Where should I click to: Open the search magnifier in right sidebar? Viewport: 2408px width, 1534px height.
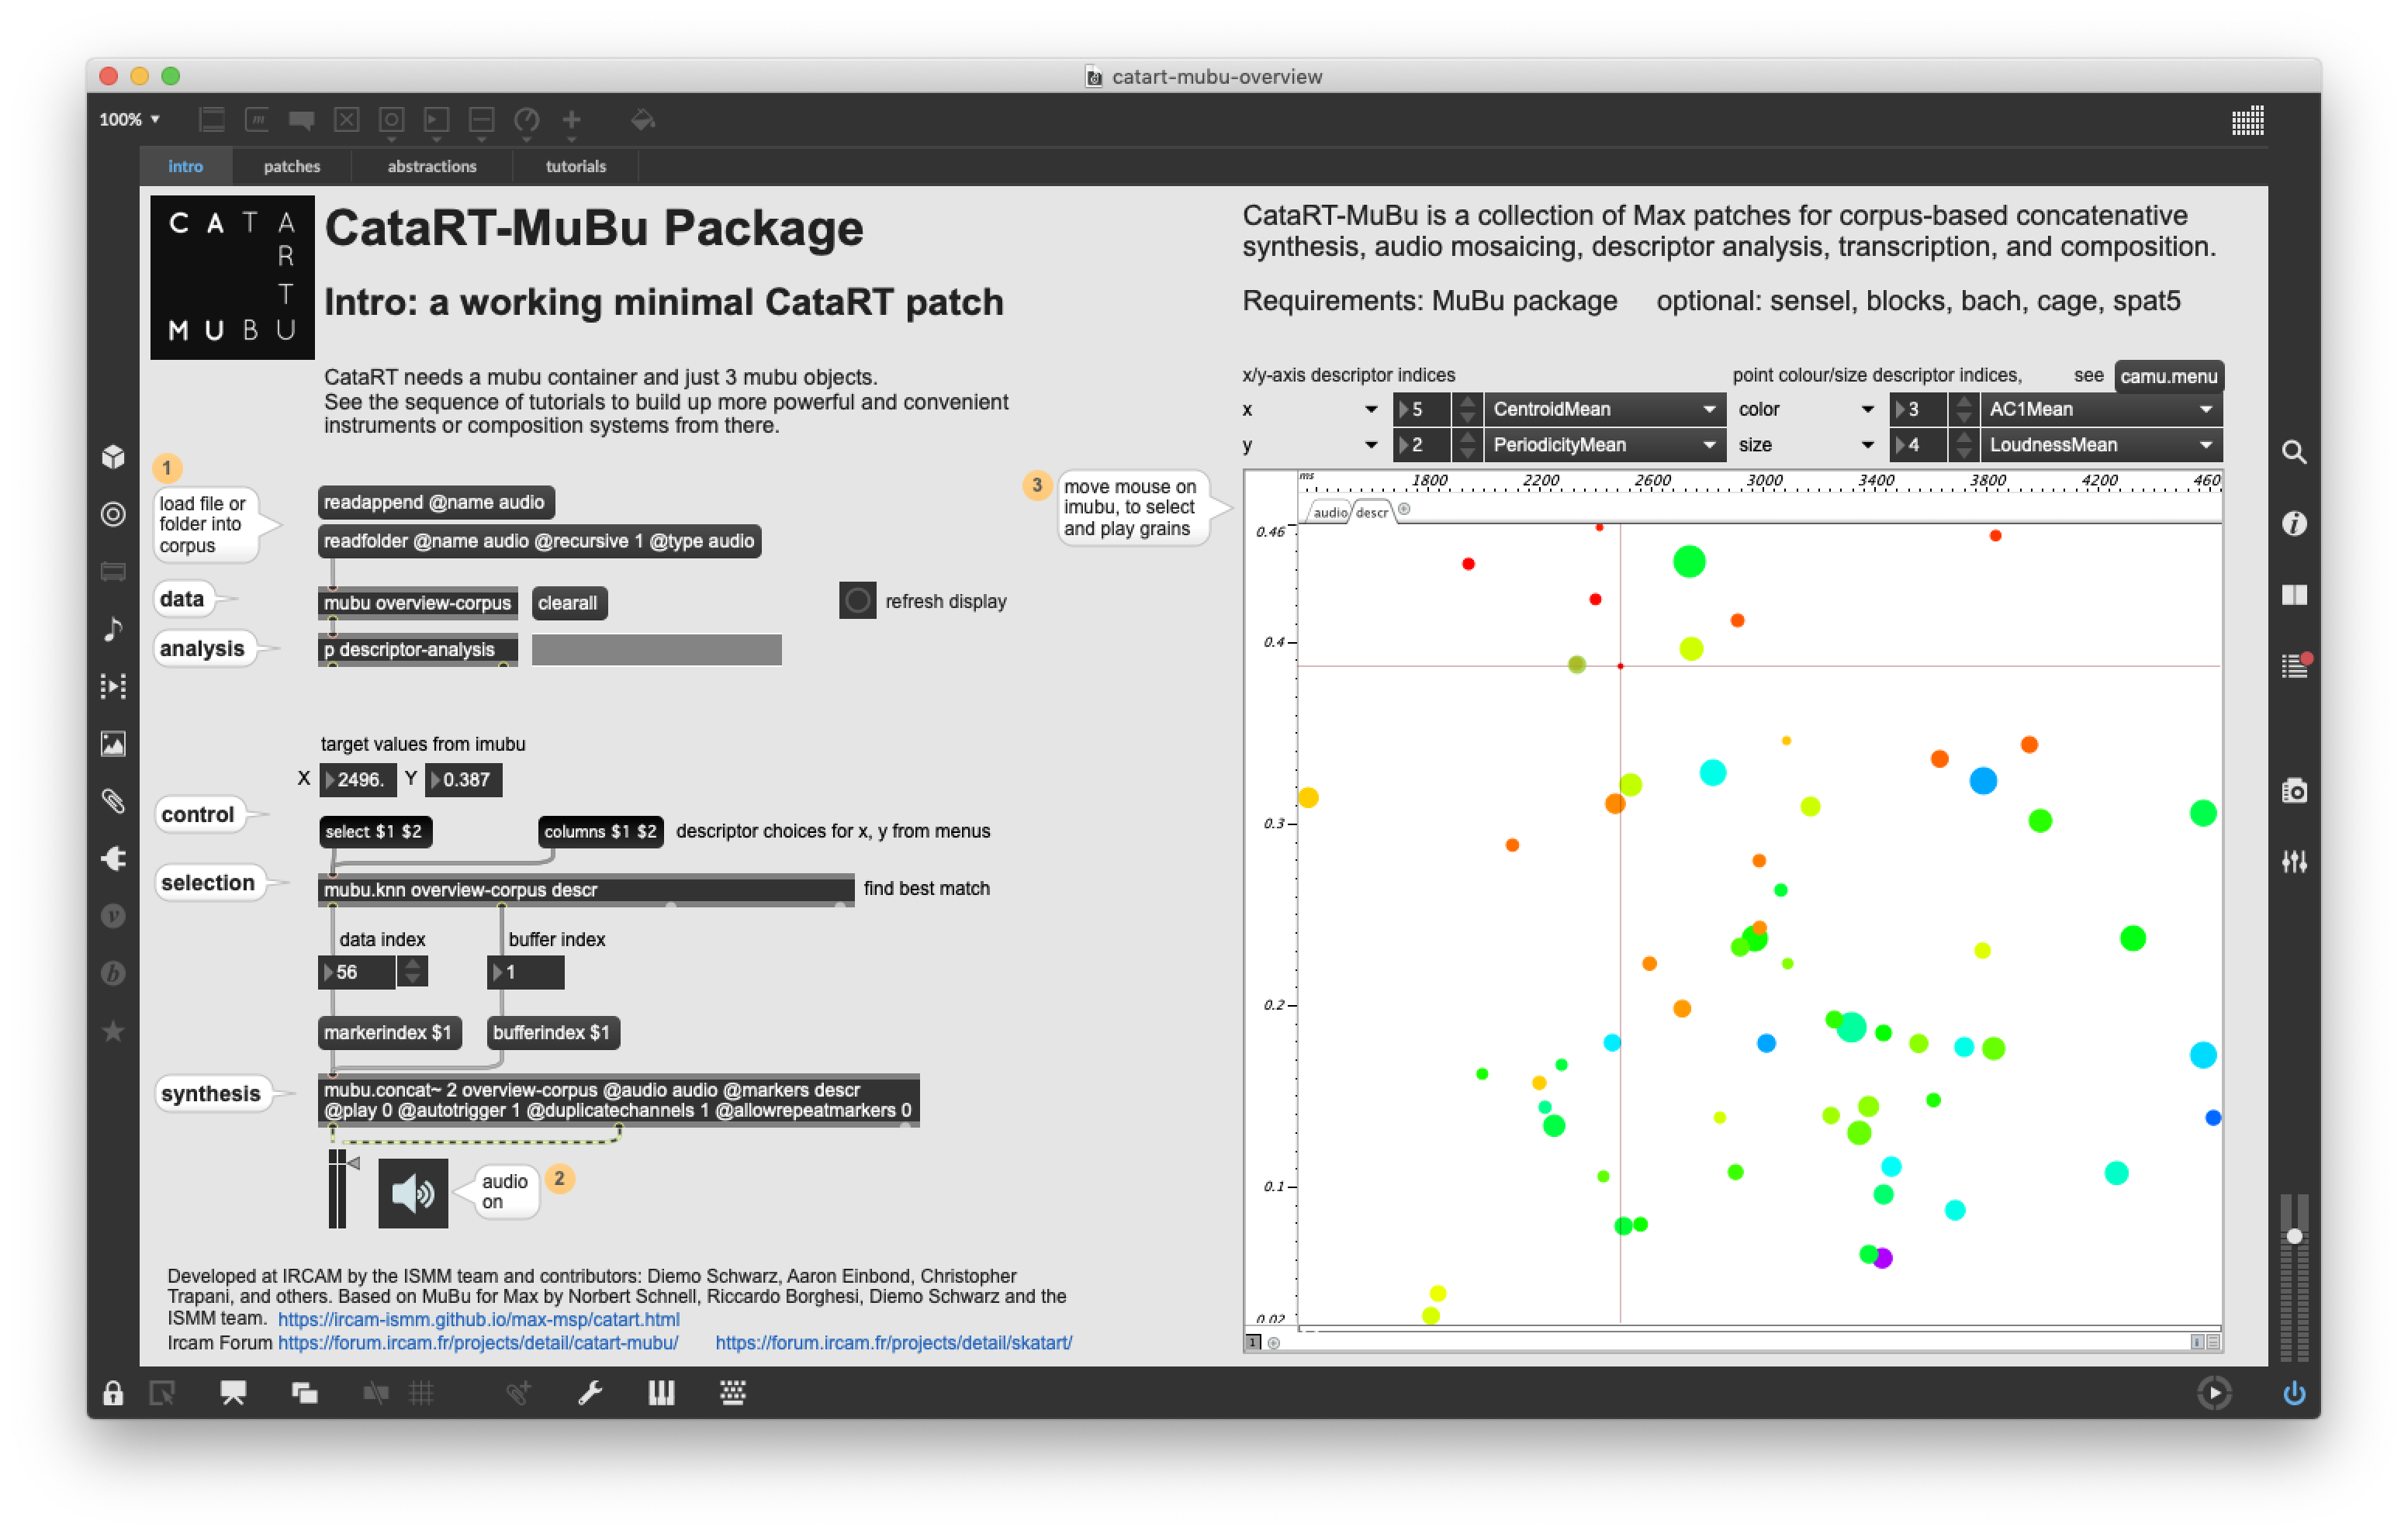[x=2294, y=452]
